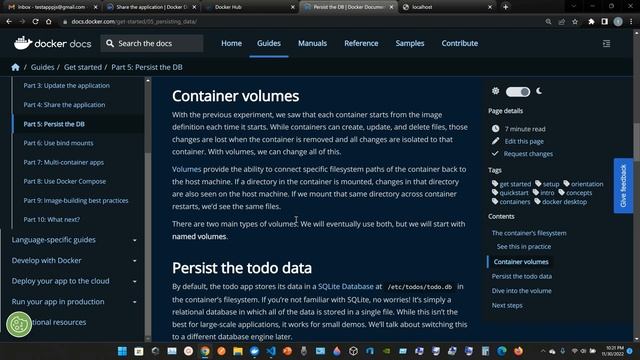
Task: Click the browser home icon
Action: tap(49, 22)
